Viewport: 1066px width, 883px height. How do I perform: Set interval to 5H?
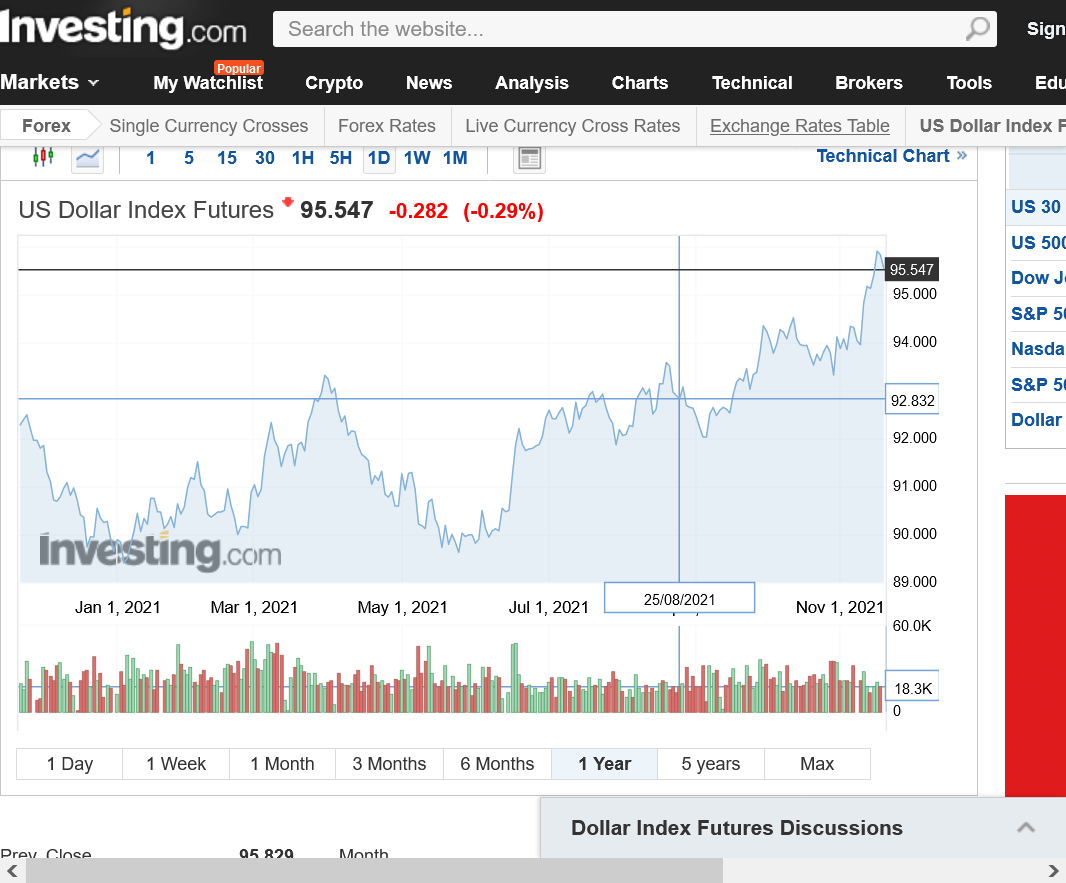341,158
